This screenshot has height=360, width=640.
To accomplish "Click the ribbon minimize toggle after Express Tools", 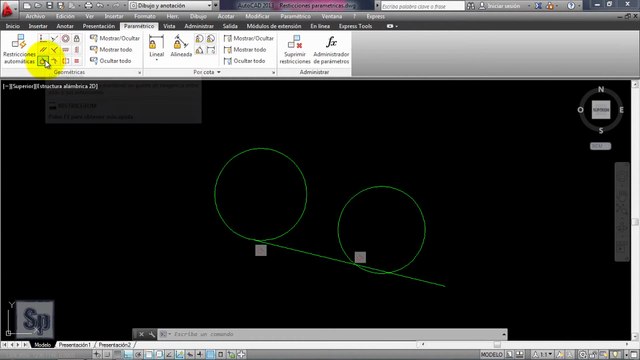I will coord(391,26).
